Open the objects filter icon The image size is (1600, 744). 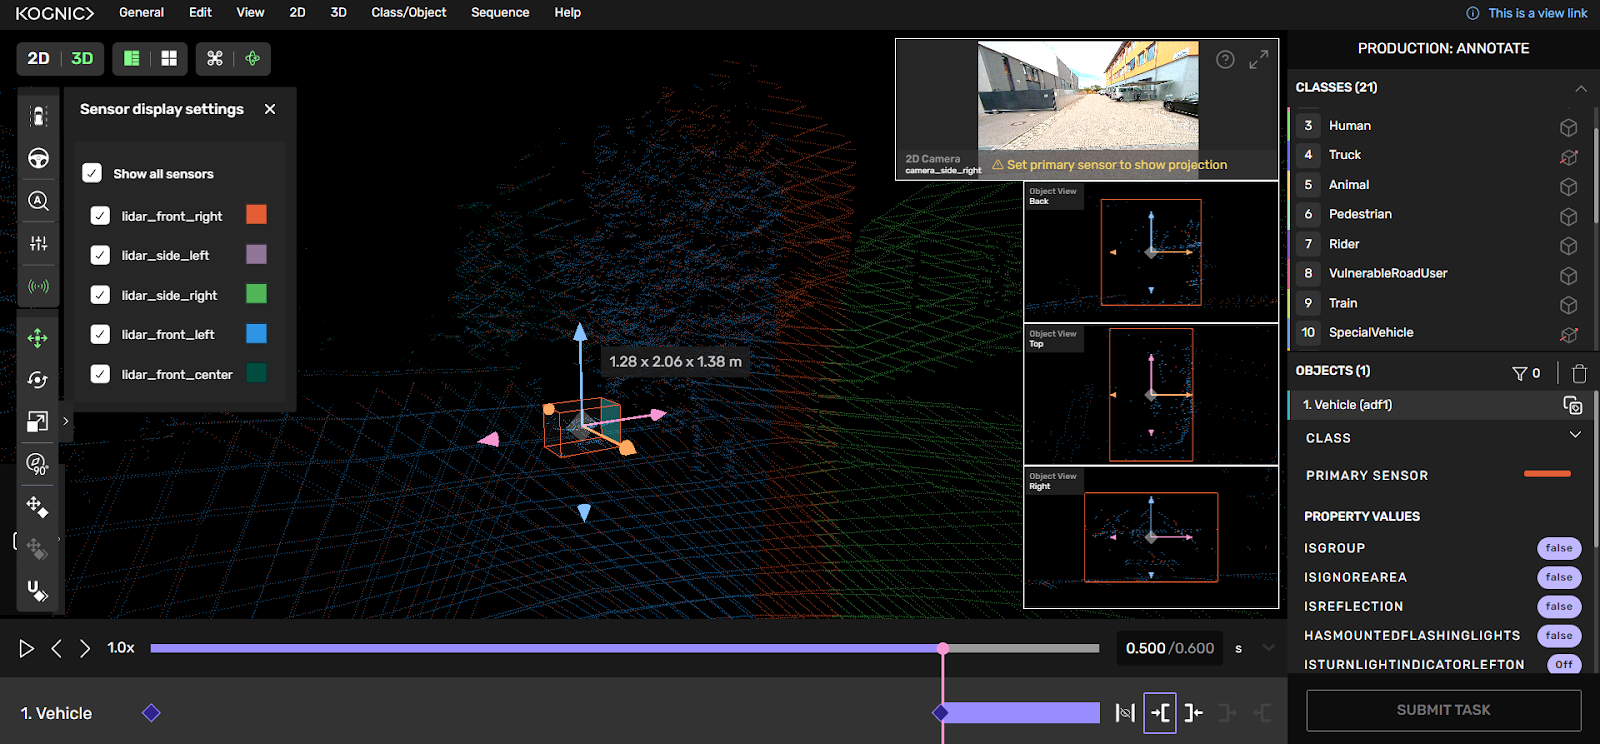[x=1520, y=373]
